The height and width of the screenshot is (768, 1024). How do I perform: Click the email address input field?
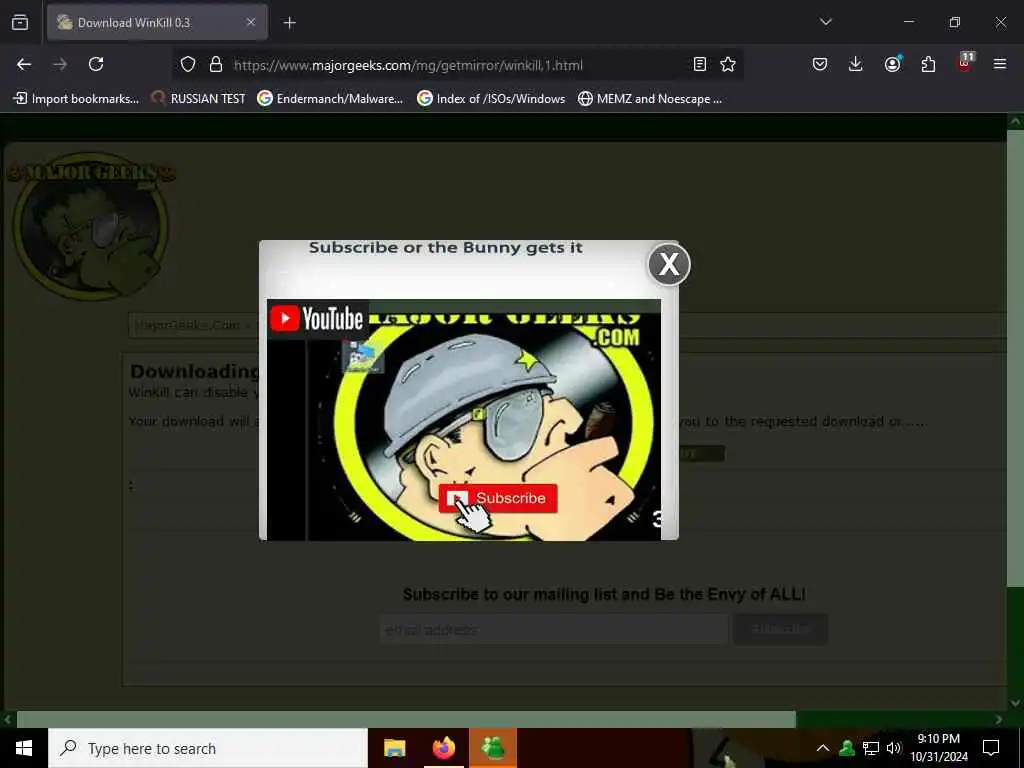tap(554, 630)
